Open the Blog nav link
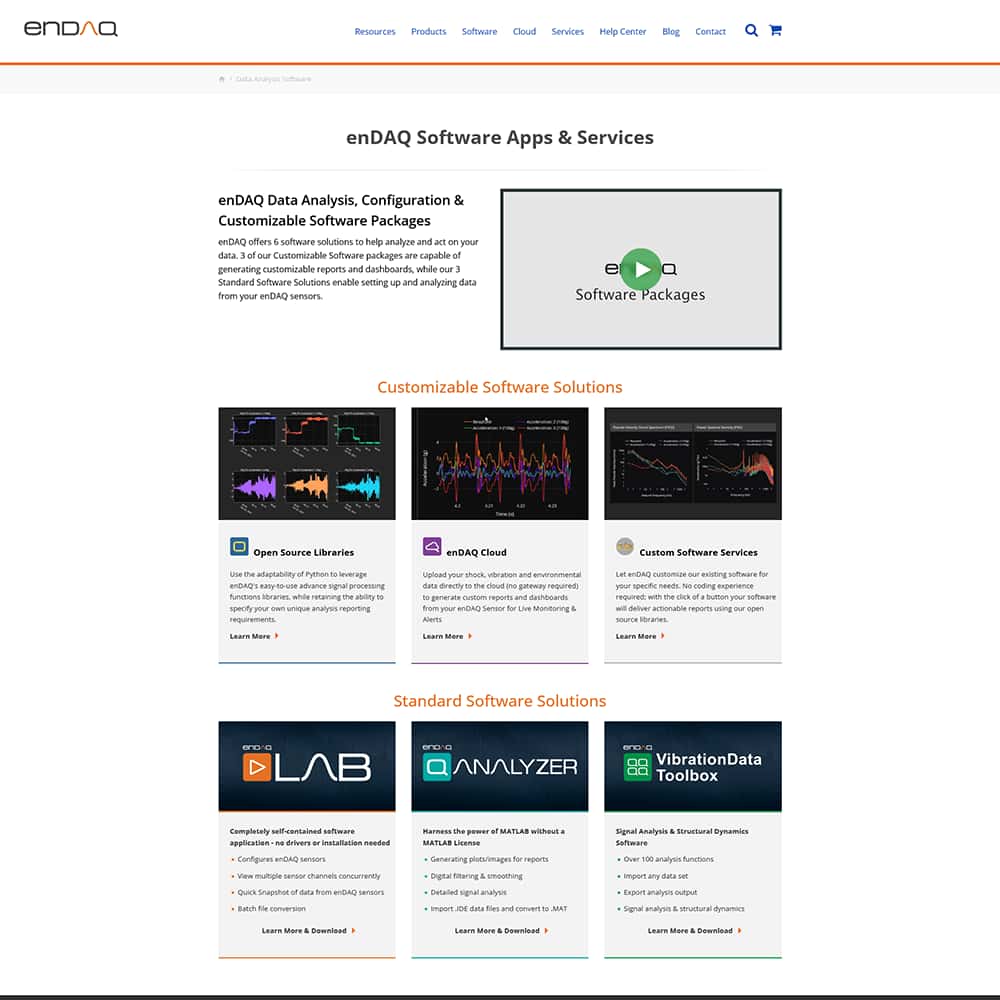 [671, 31]
